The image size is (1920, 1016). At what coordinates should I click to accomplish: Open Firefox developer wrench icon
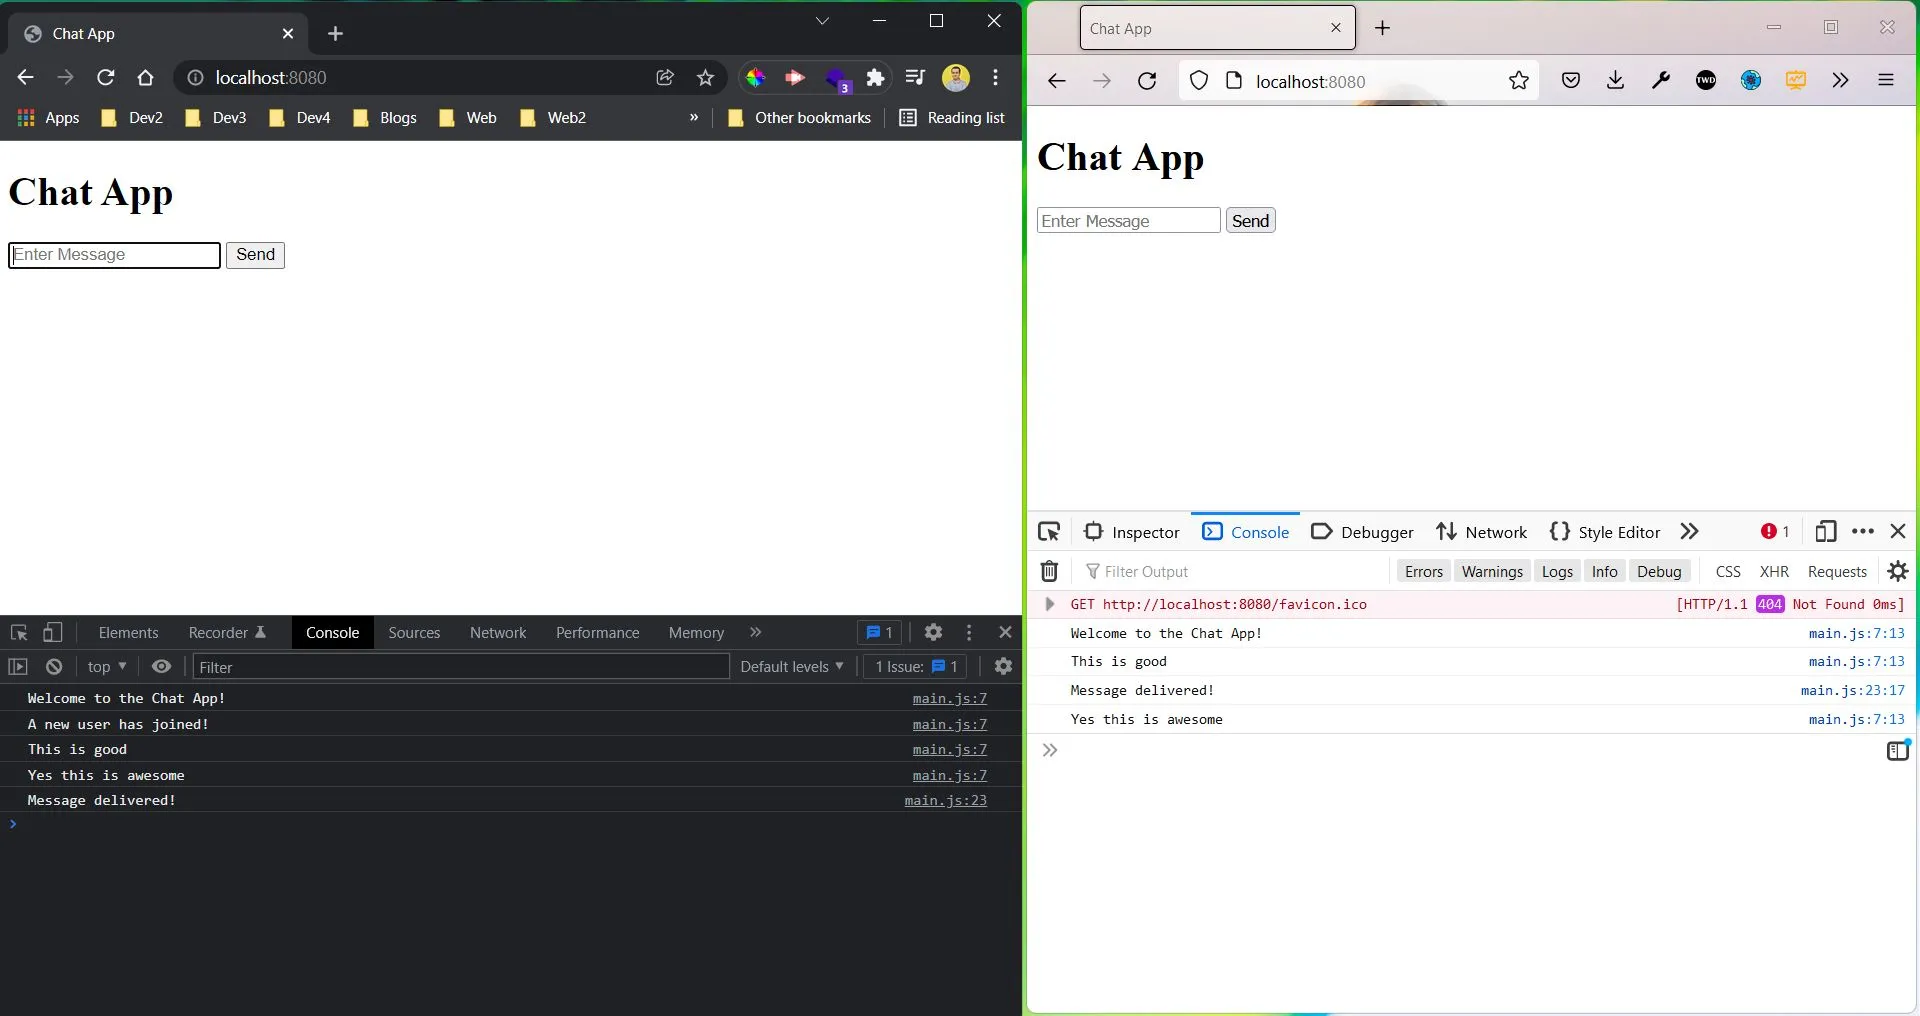pyautogui.click(x=1661, y=81)
